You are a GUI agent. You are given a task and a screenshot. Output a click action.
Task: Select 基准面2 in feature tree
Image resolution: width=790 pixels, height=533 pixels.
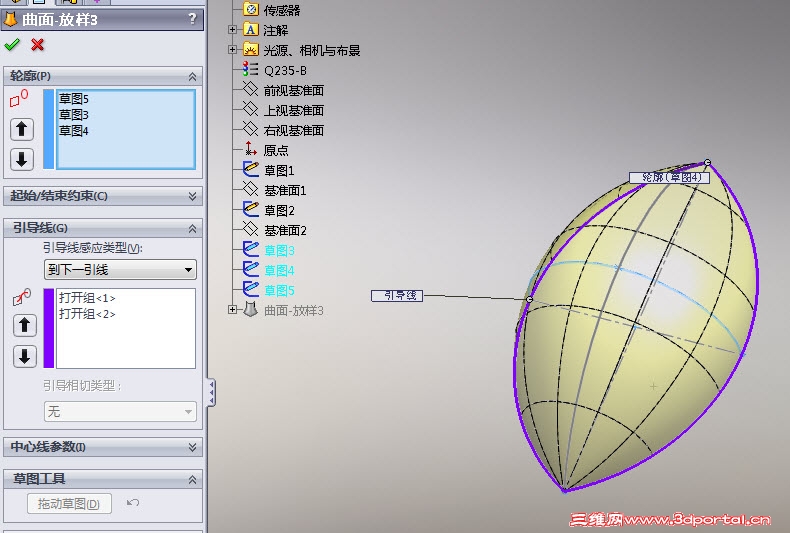pyautogui.click(x=285, y=231)
